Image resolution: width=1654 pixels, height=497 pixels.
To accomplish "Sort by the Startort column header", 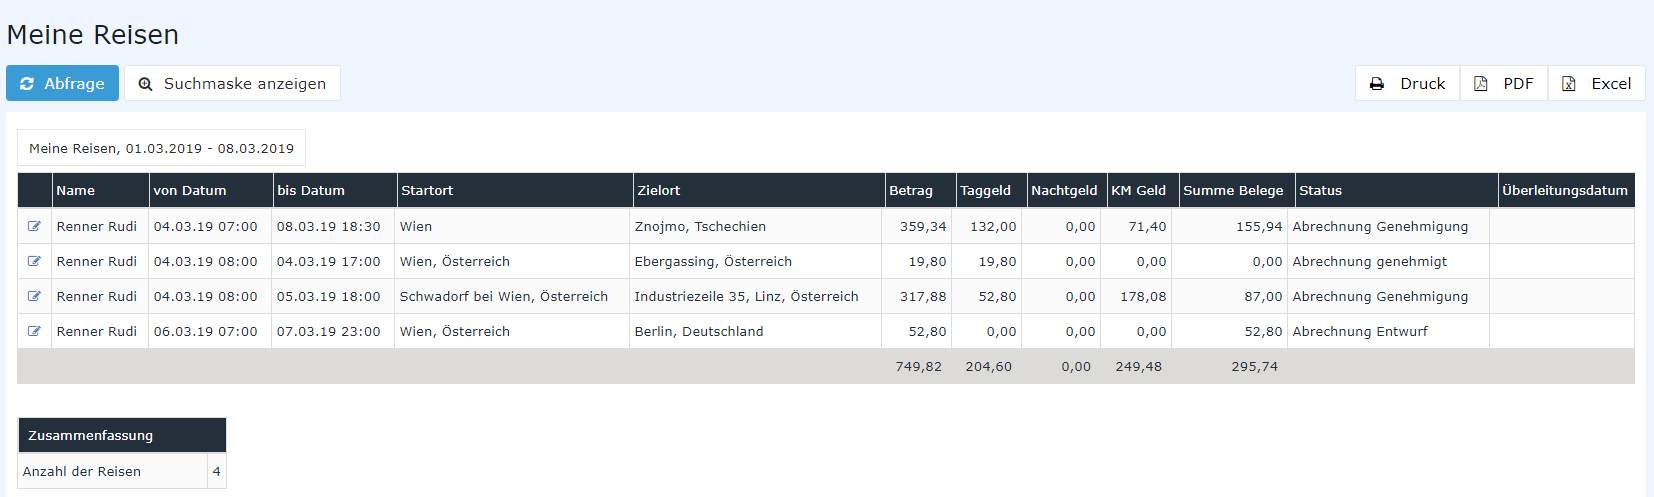I will point(427,190).
